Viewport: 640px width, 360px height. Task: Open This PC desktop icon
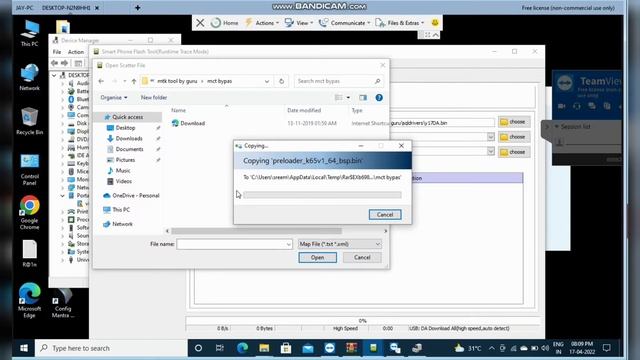[x=29, y=33]
